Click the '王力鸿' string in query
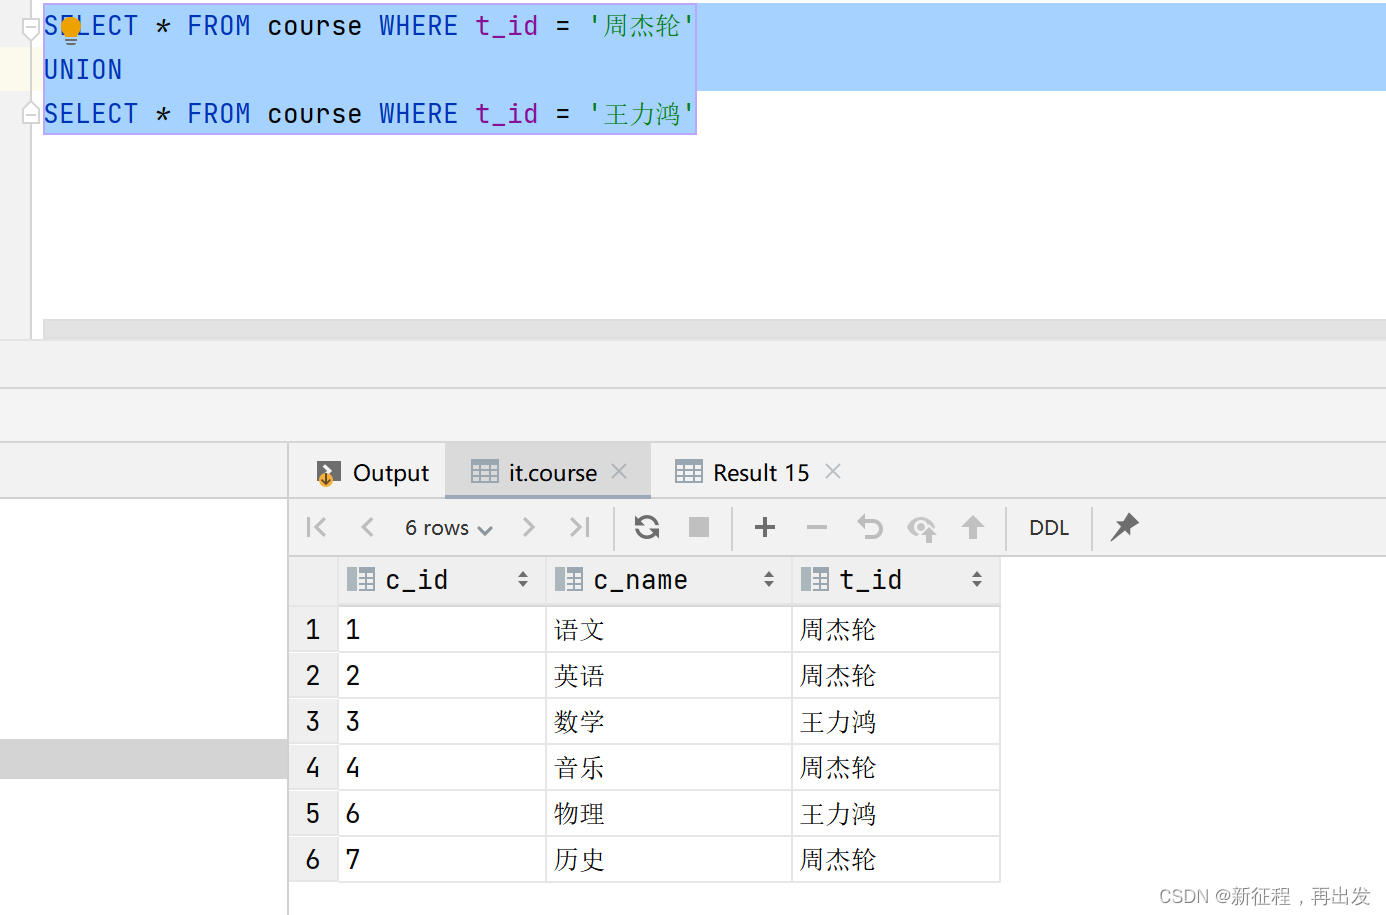Viewport: 1386px width, 915px height. tap(641, 114)
